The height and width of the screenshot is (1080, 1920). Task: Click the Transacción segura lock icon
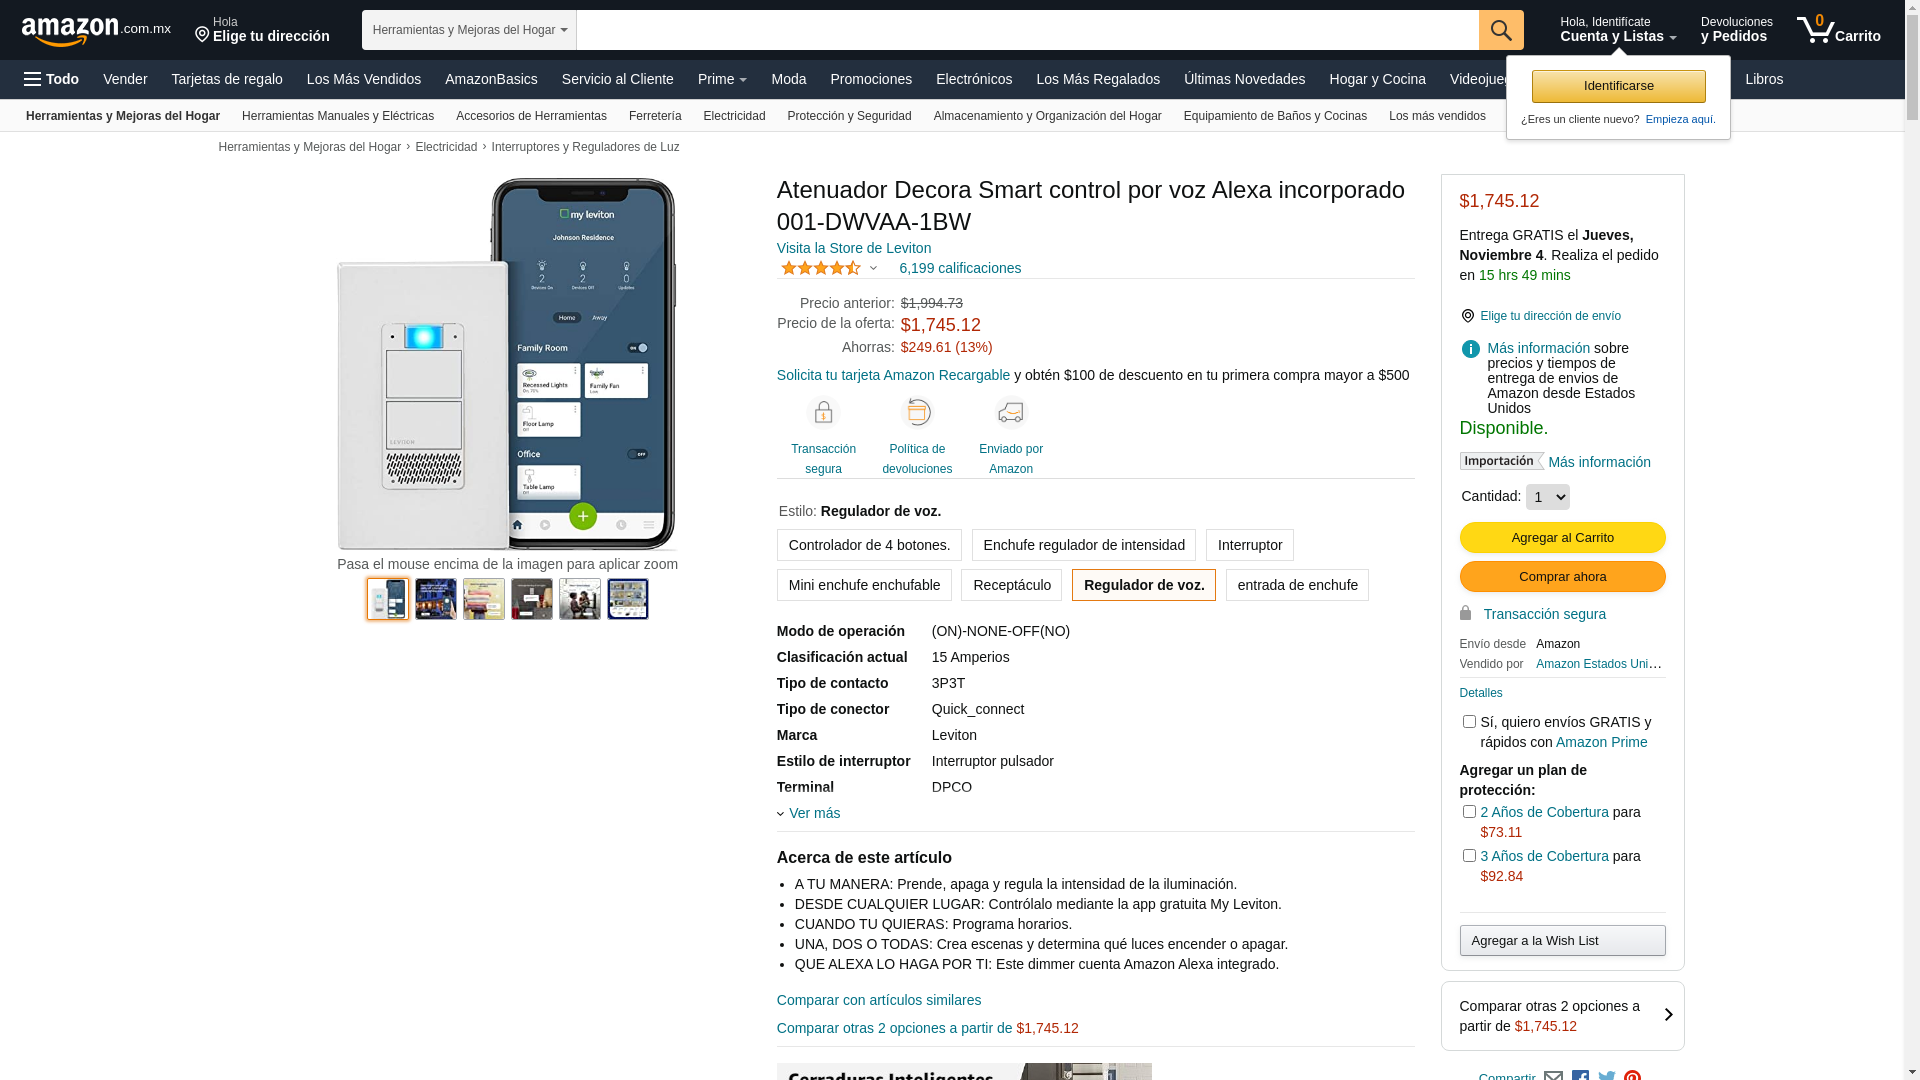coord(823,413)
